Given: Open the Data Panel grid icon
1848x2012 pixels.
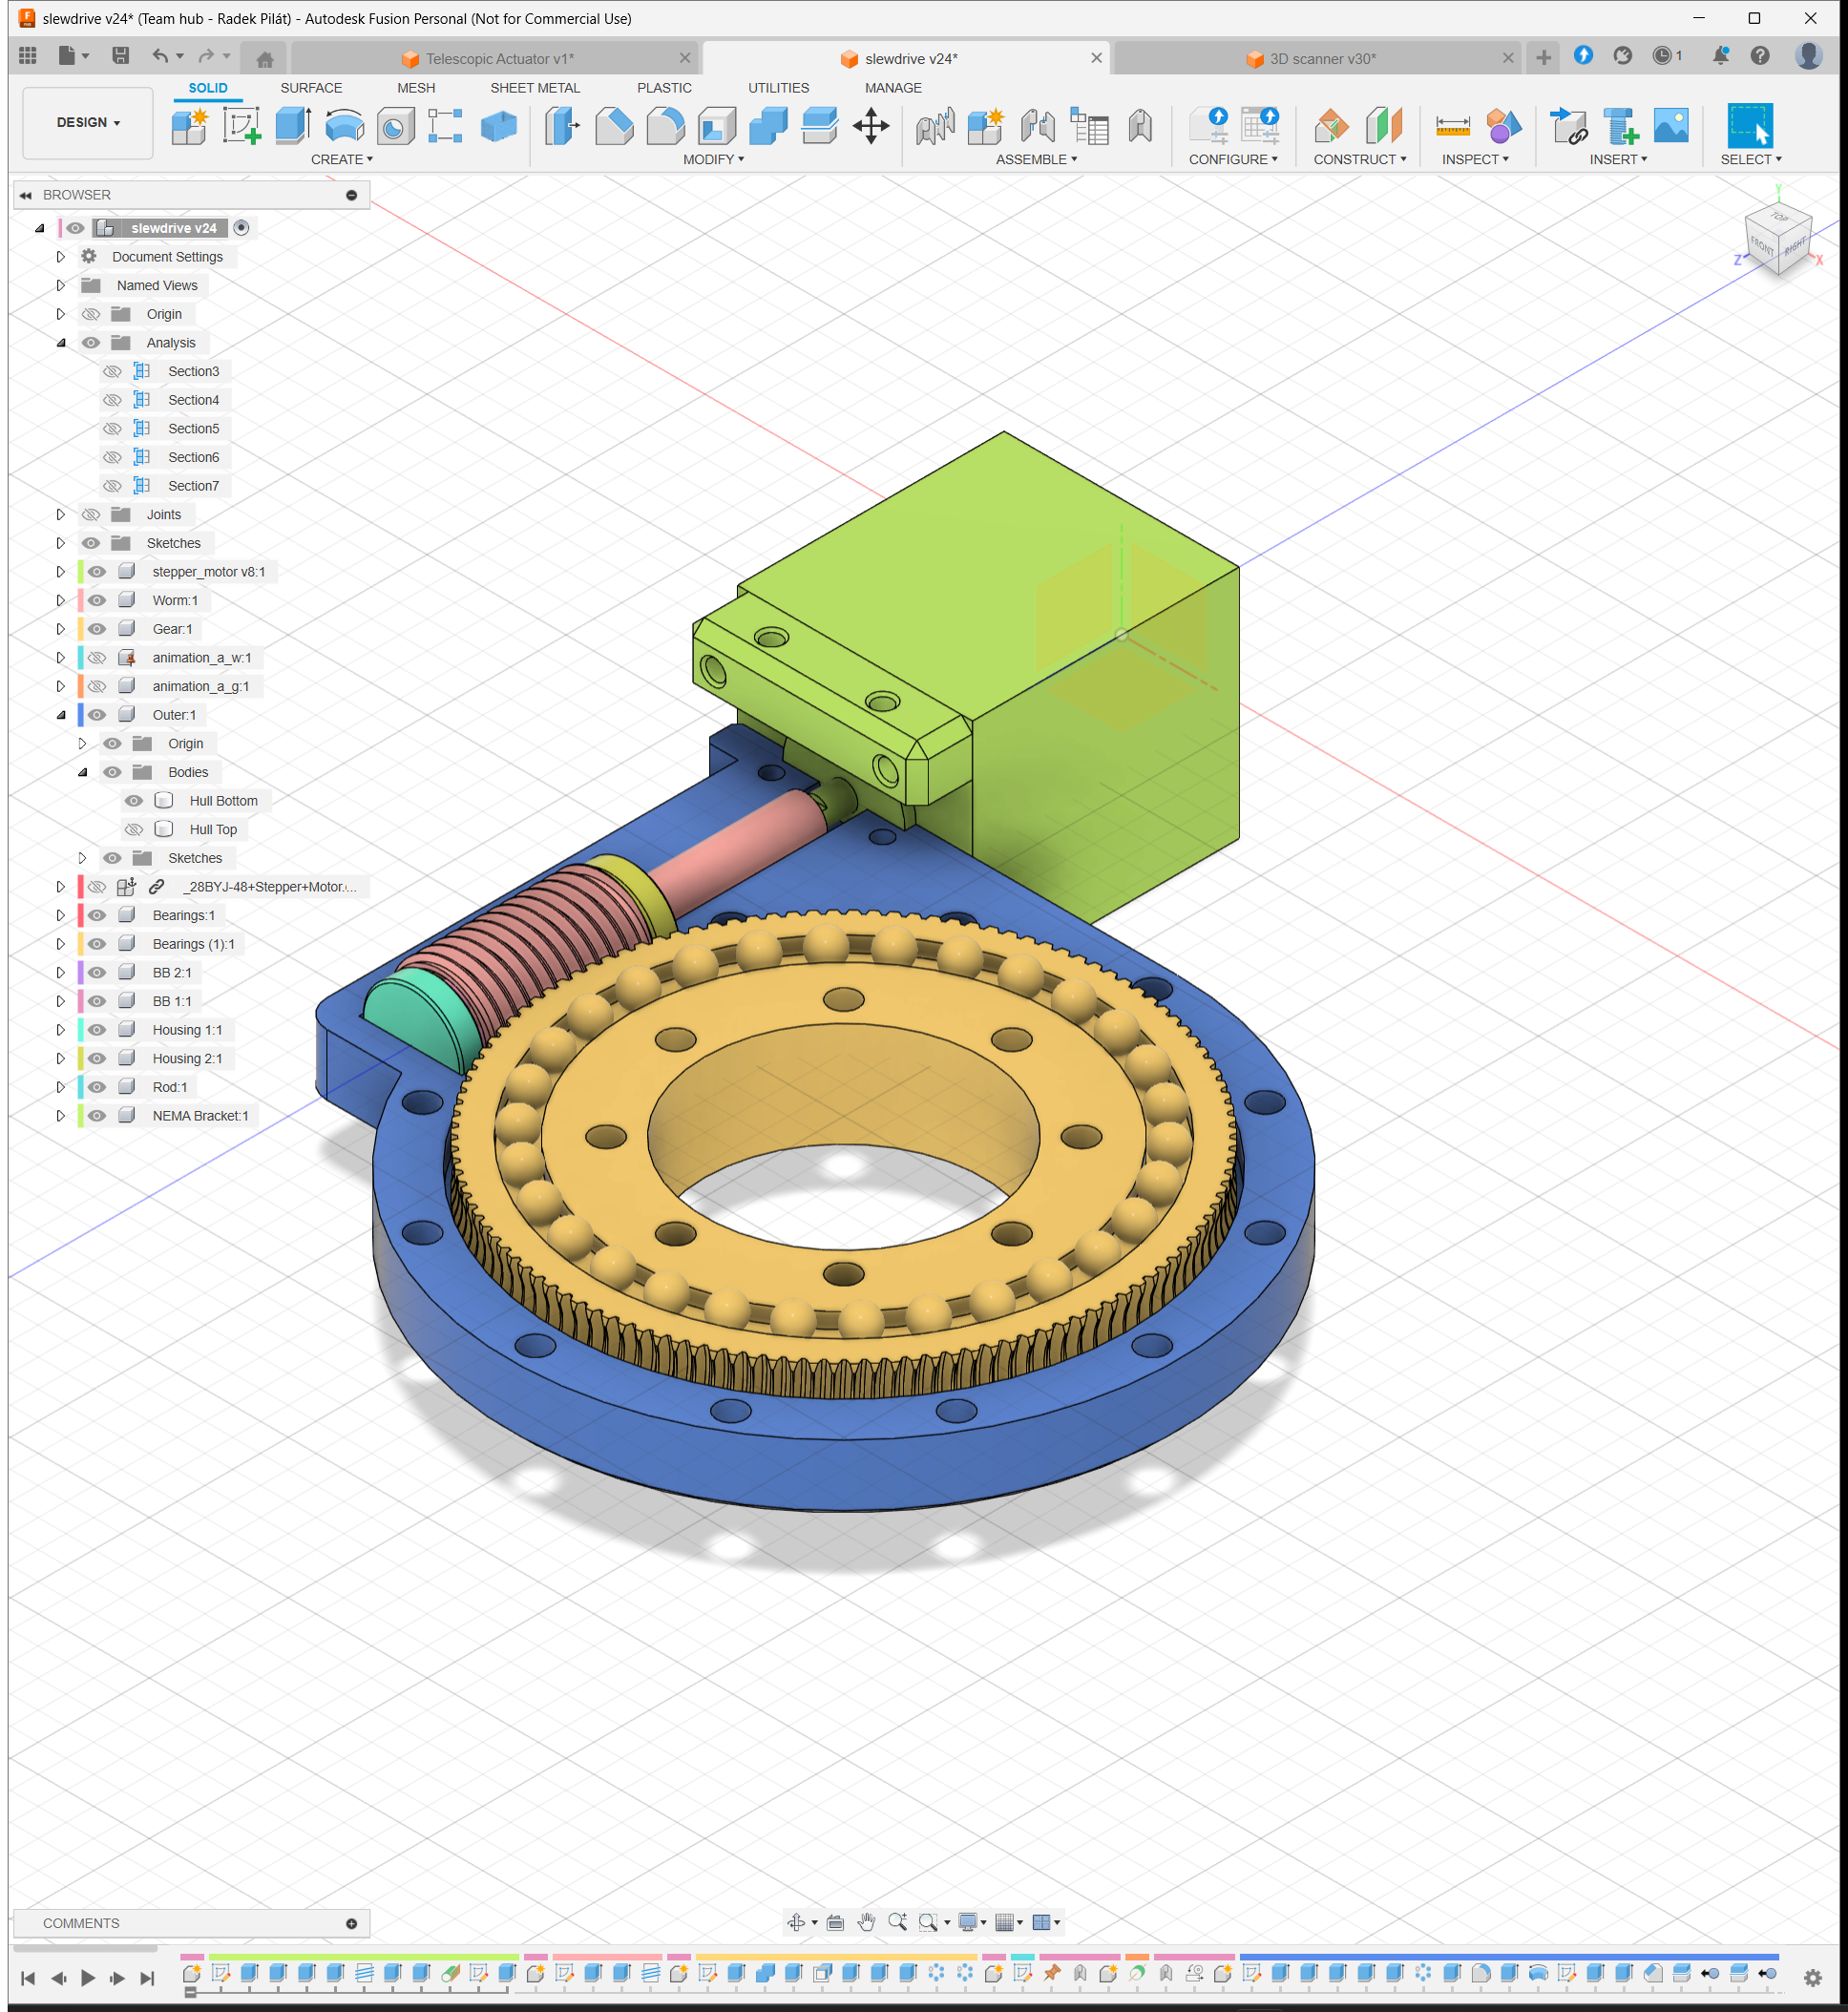Looking at the screenshot, I should 28,56.
